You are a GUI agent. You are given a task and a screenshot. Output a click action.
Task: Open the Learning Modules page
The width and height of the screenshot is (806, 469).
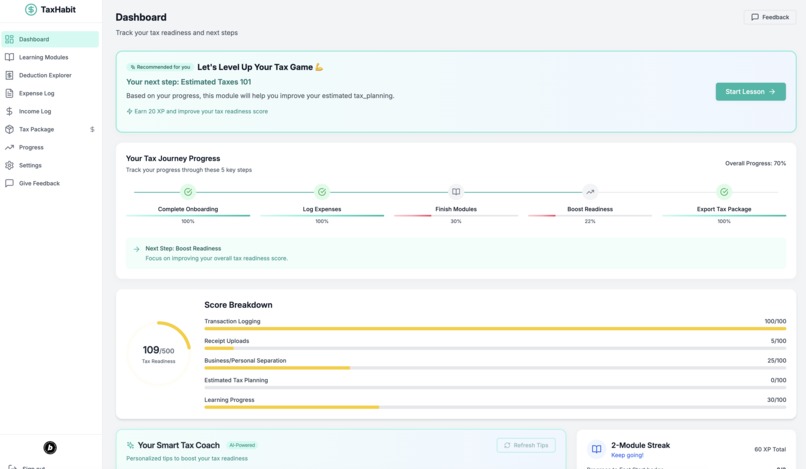50,57
